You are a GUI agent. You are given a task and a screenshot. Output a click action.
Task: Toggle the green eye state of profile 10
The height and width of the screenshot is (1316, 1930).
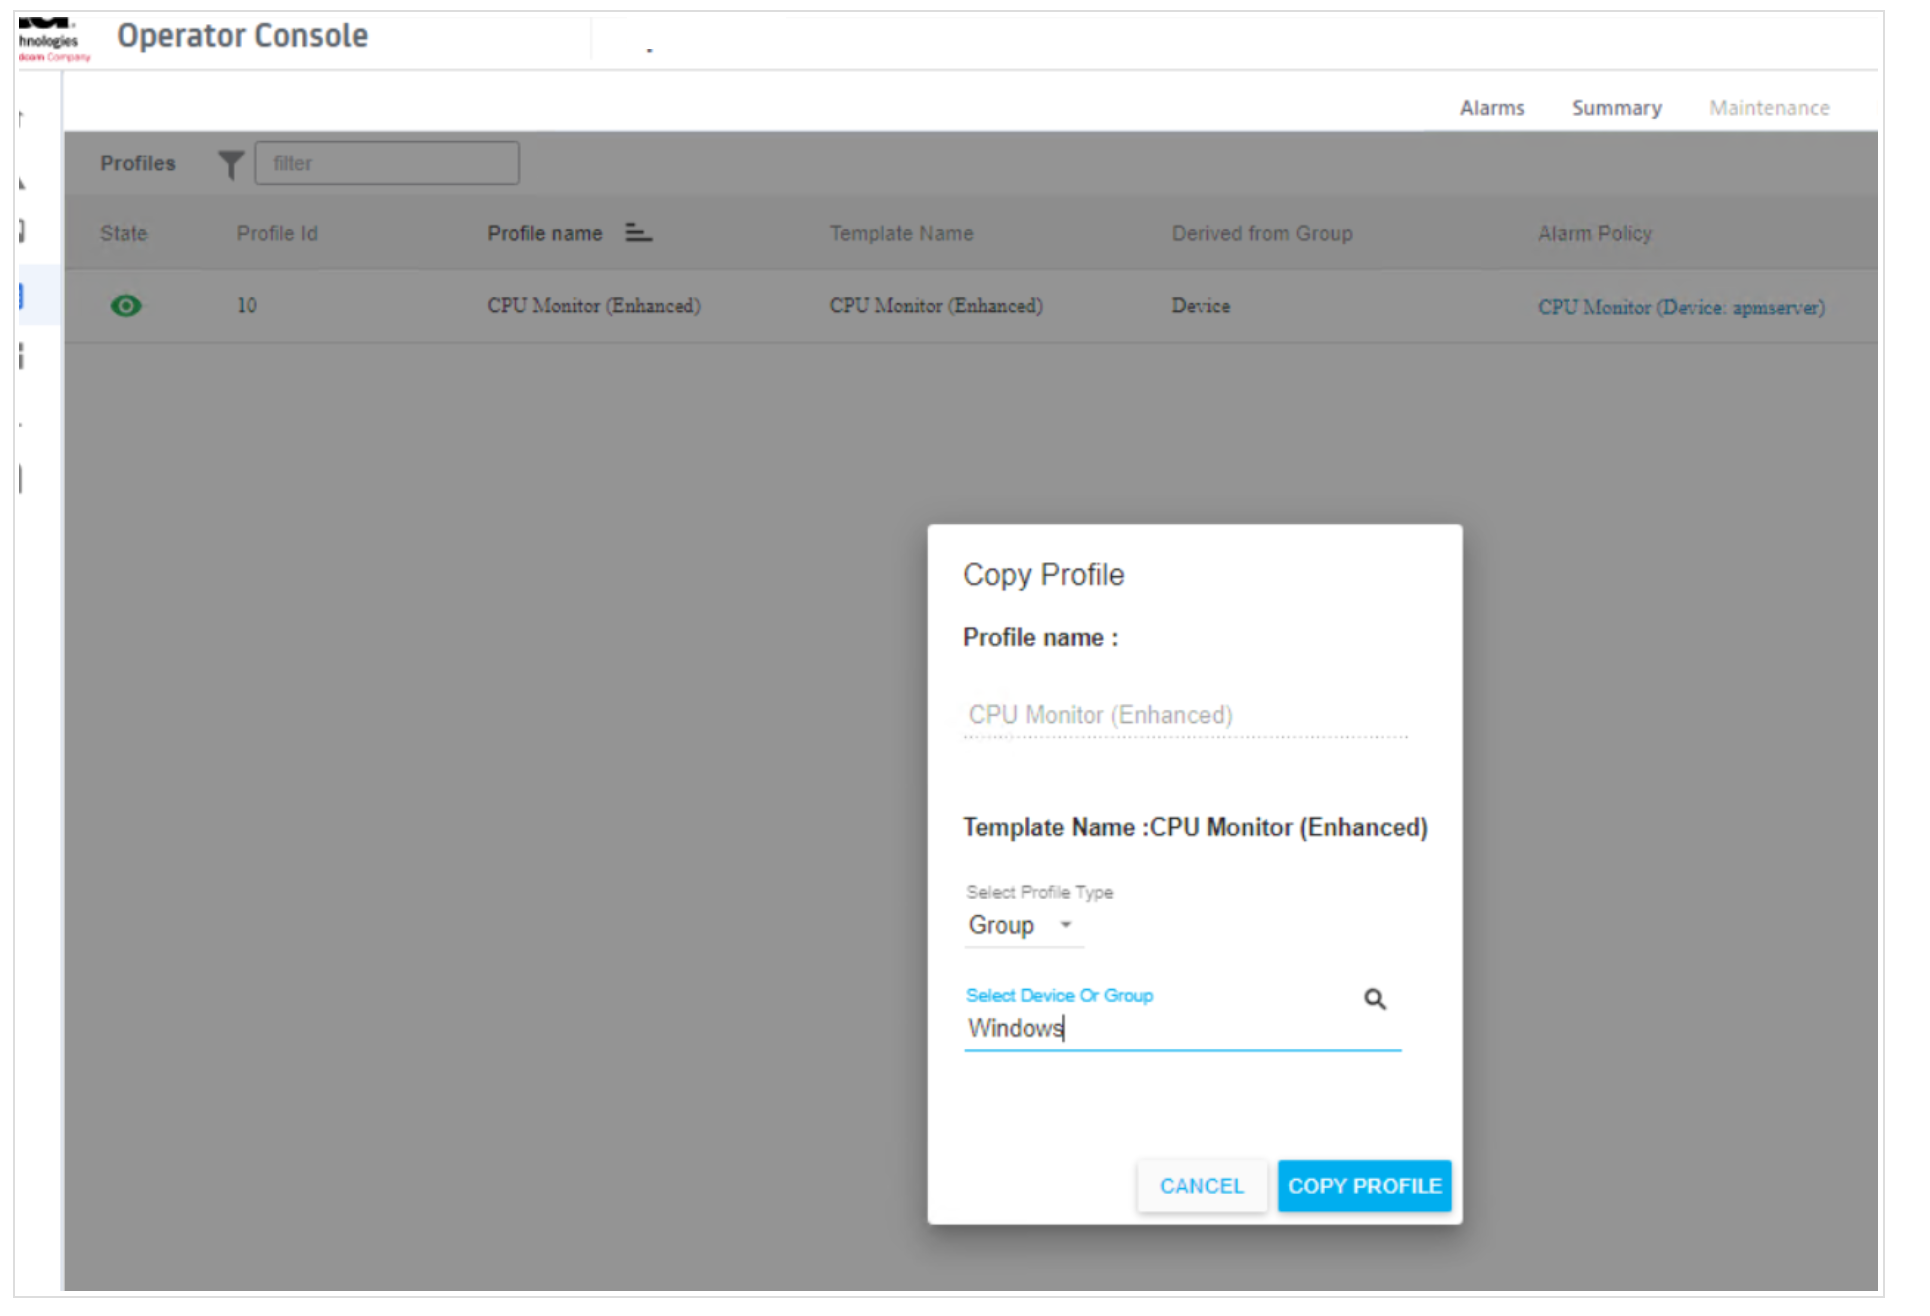[x=126, y=306]
